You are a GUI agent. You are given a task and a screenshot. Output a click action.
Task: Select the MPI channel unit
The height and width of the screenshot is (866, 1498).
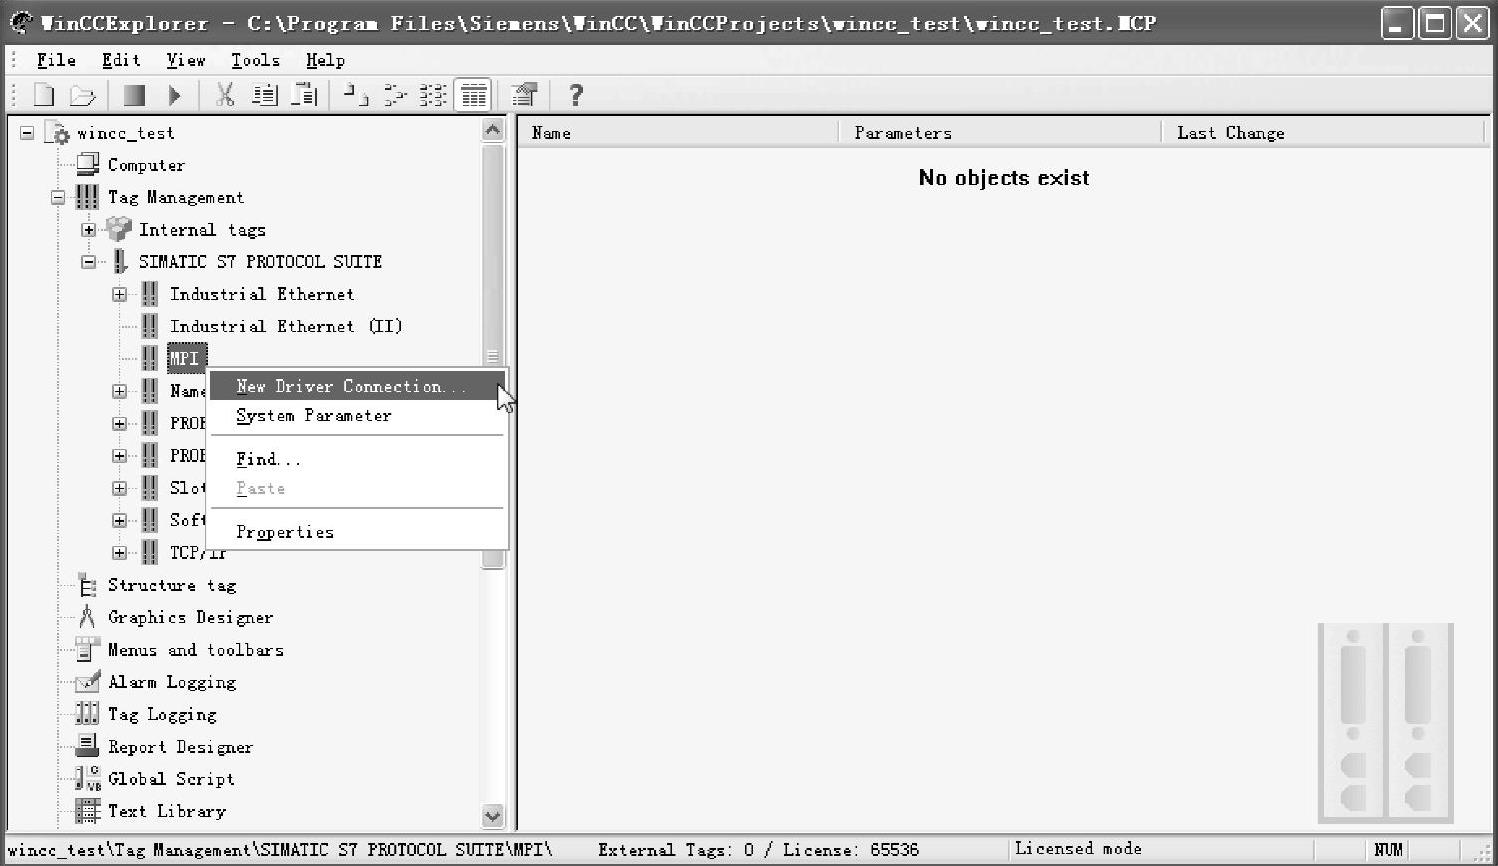(x=186, y=358)
